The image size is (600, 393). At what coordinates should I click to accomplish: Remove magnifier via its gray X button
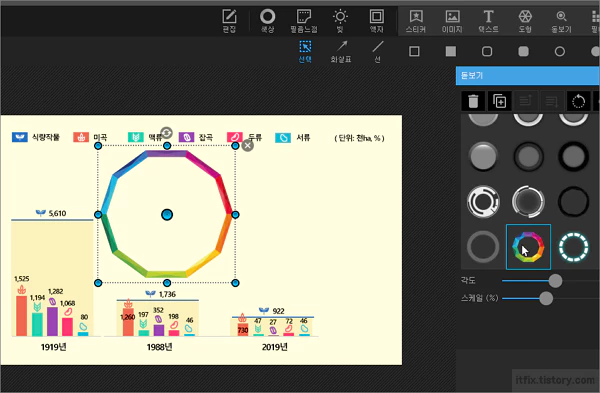click(x=248, y=145)
